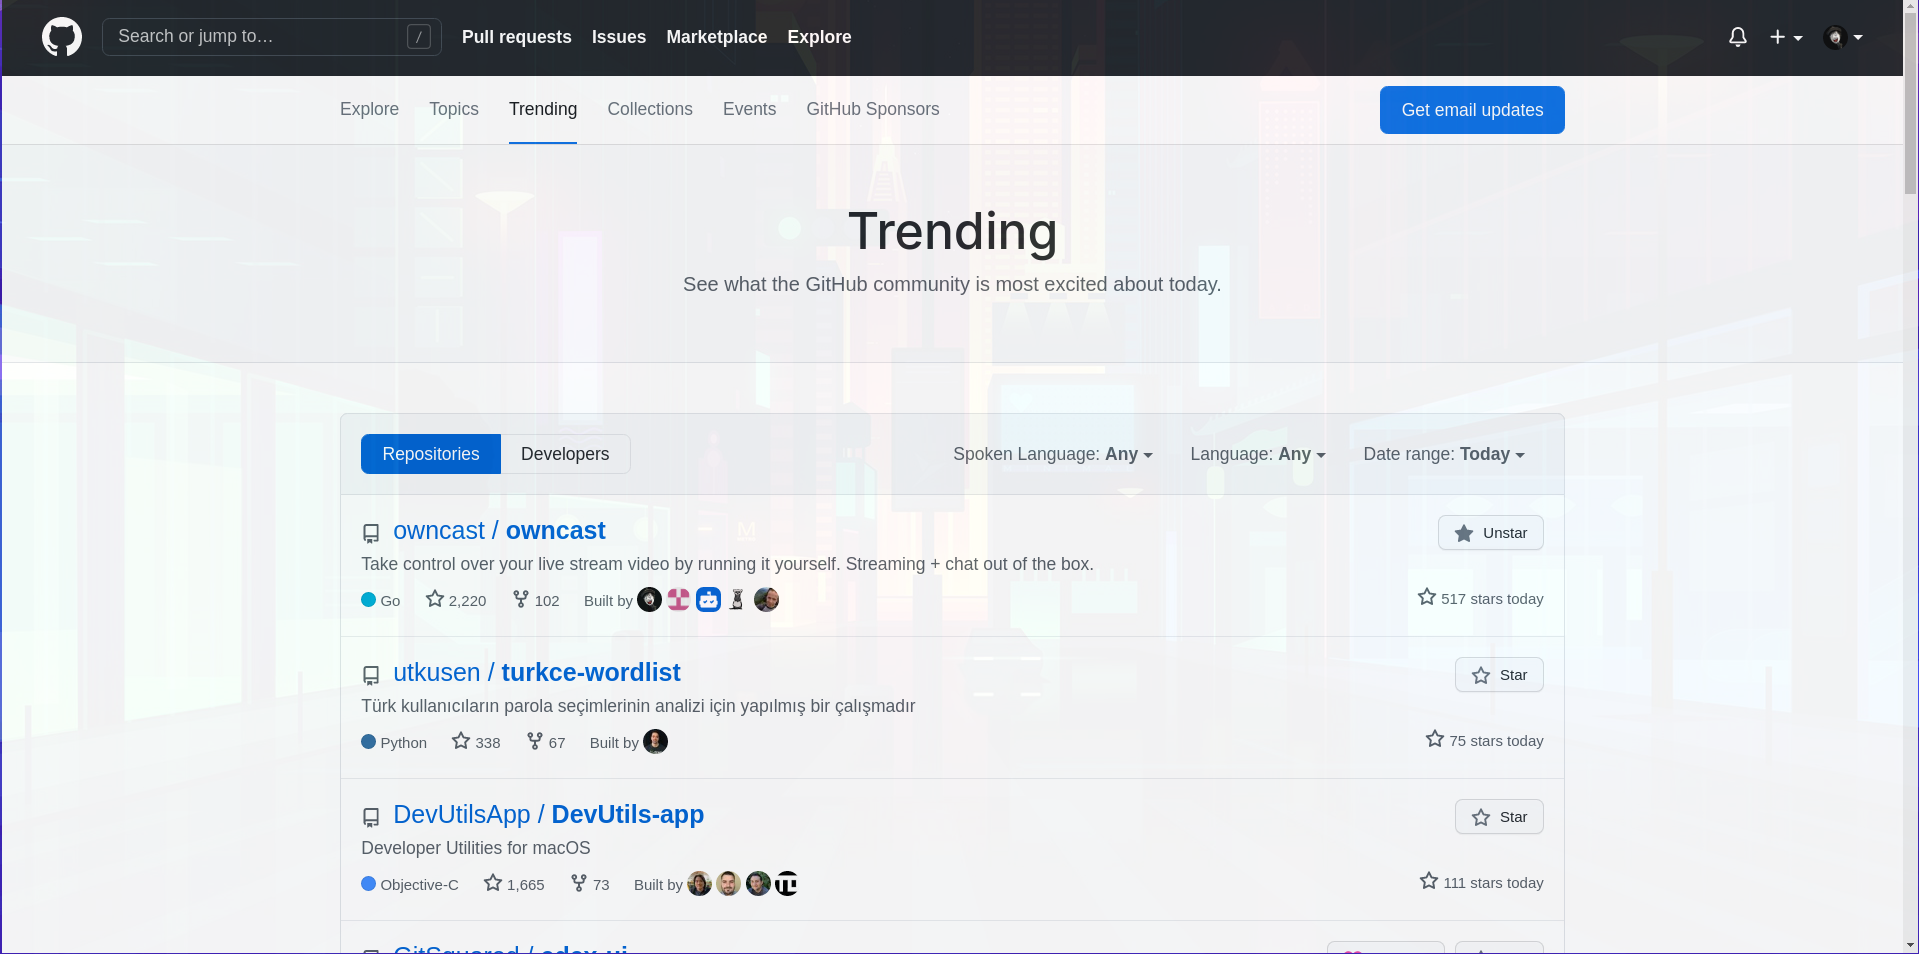Open the Events tab
The width and height of the screenshot is (1919, 954).
749,109
